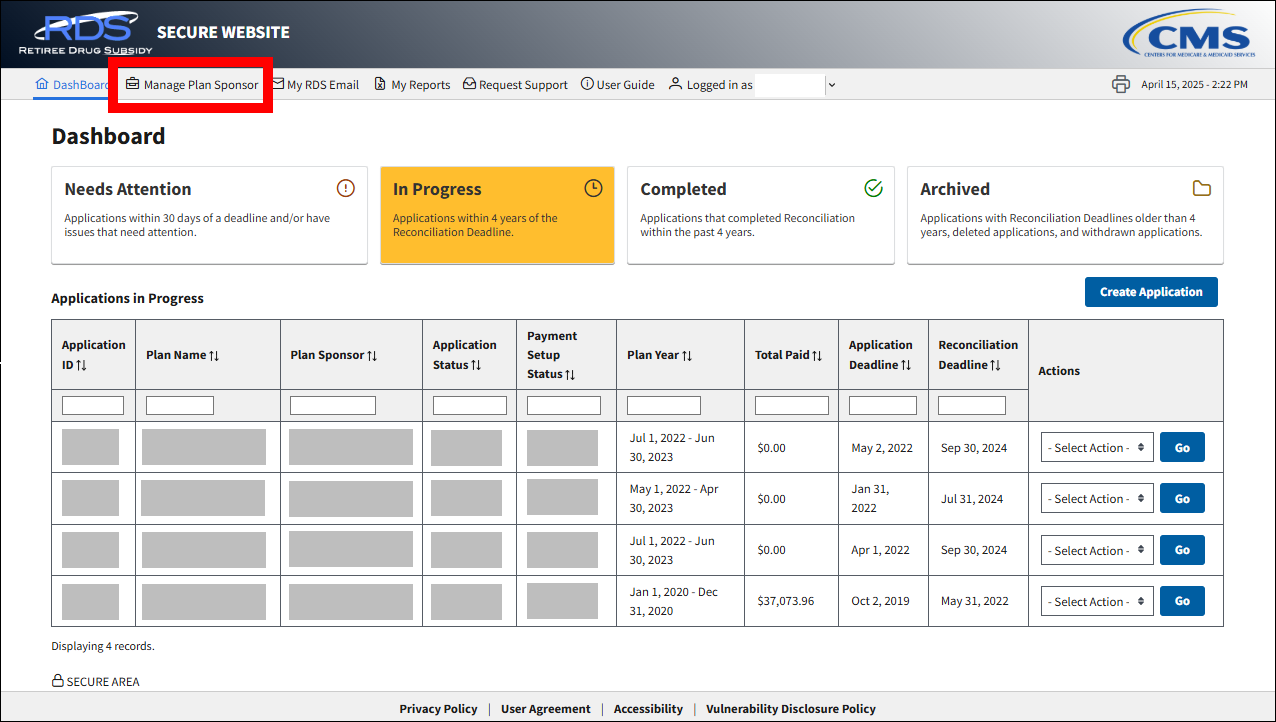Click the RDS Retiree Drug Subsidy logo

click(x=85, y=34)
